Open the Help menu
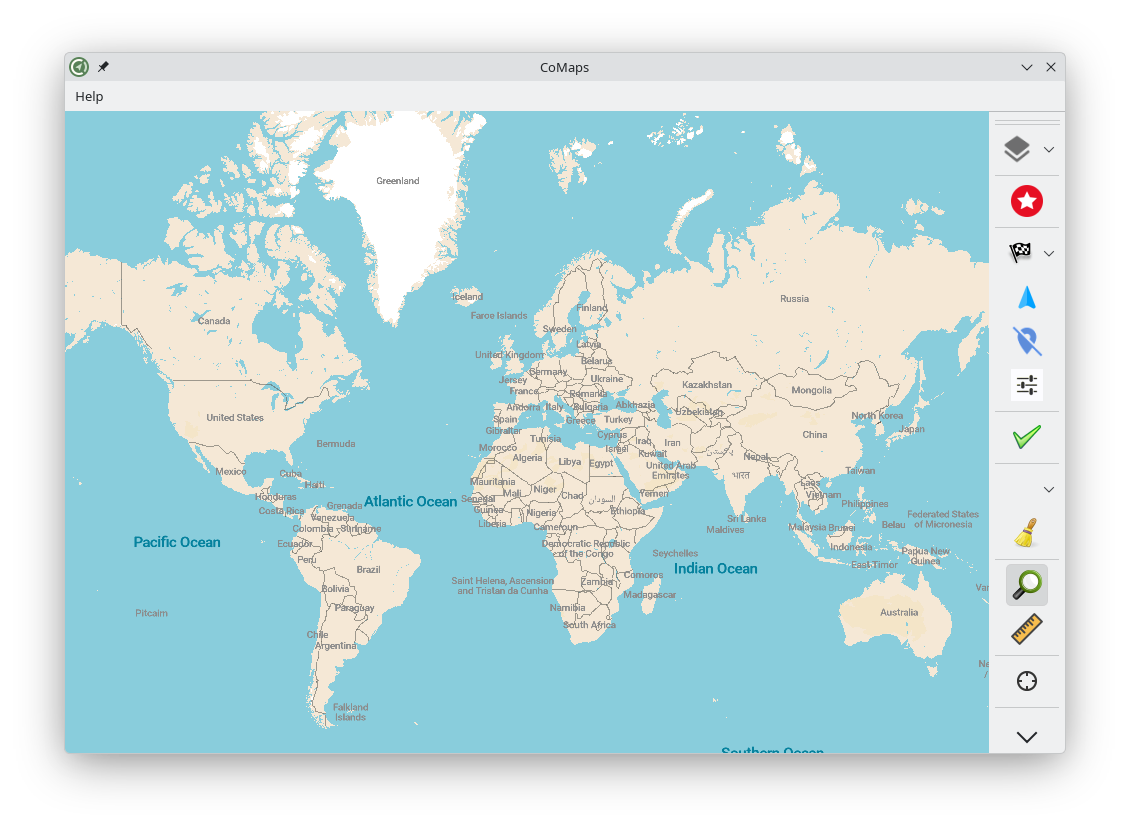Screen dimensions: 1130x830 (89, 97)
